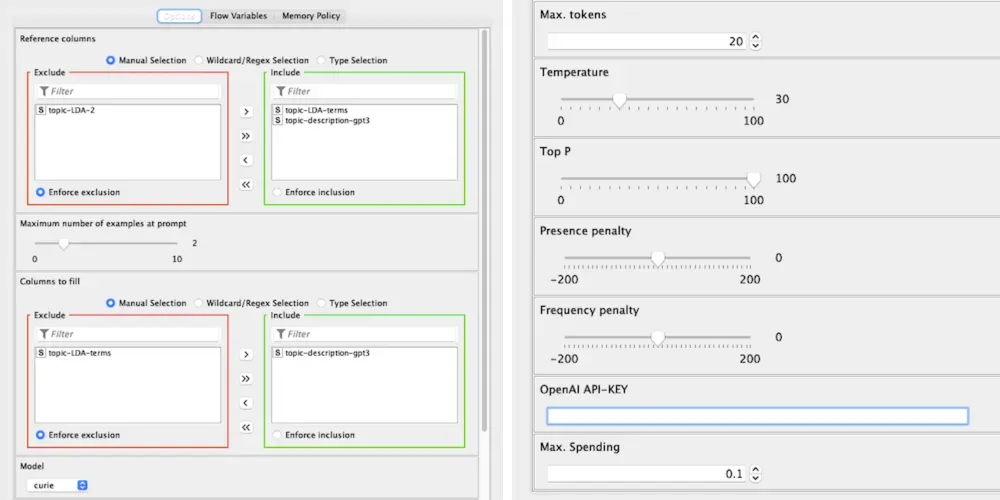Enable Enforce exclusion in Columns to fill

(78, 435)
